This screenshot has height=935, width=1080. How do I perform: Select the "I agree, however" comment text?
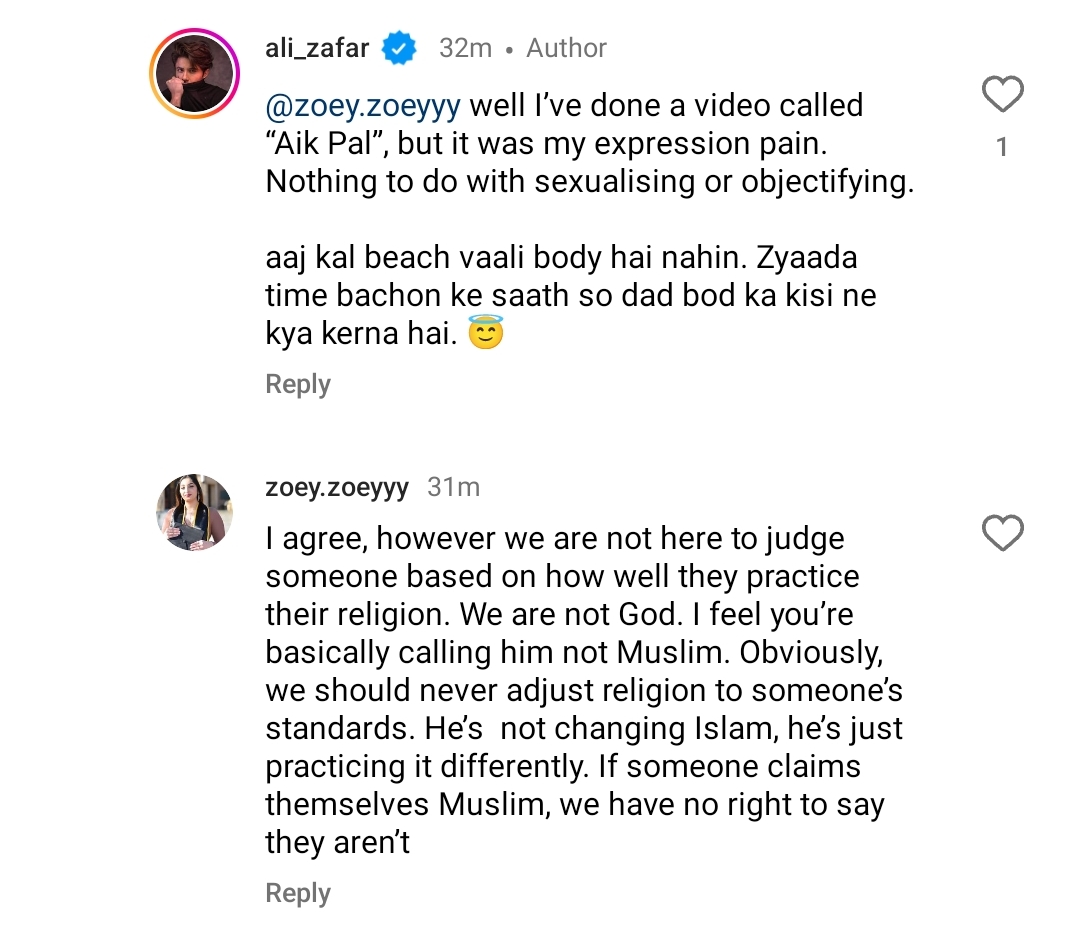pyautogui.click(x=555, y=539)
